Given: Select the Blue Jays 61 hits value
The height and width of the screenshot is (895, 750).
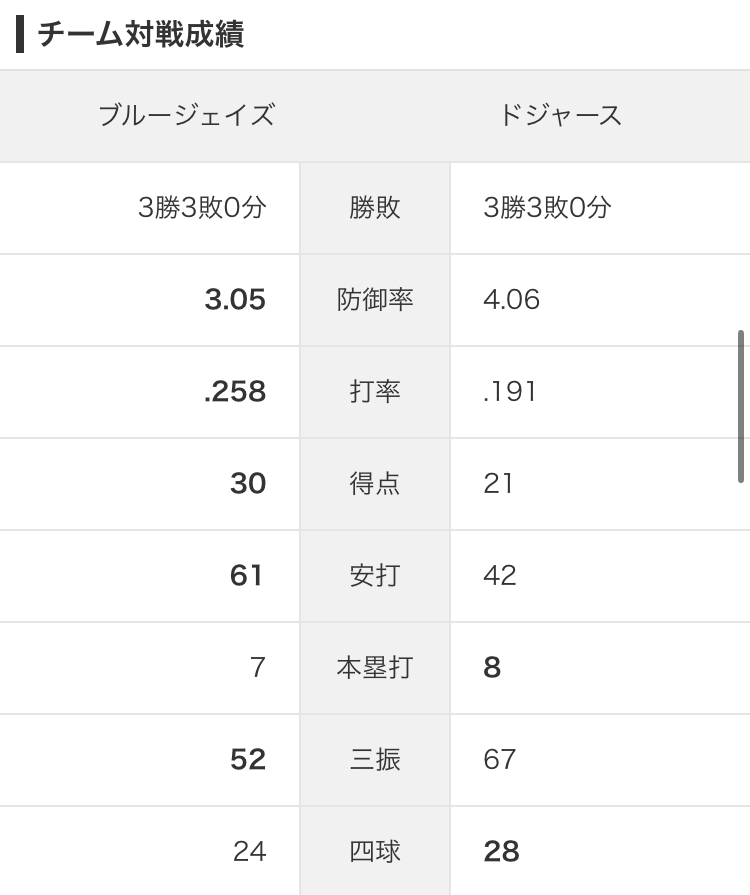Looking at the screenshot, I should click(247, 575).
